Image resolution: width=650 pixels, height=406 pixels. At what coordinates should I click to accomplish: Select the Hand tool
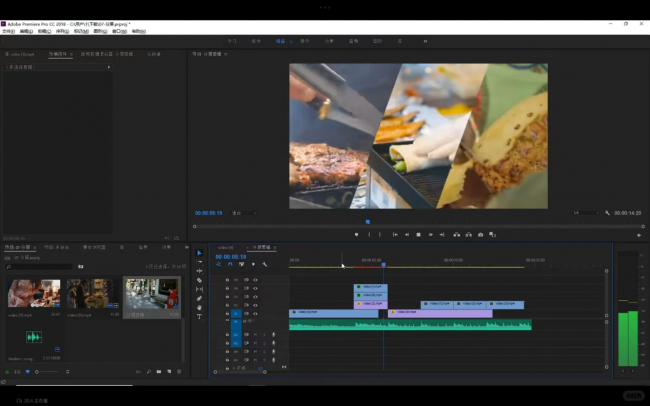pyautogui.click(x=199, y=308)
